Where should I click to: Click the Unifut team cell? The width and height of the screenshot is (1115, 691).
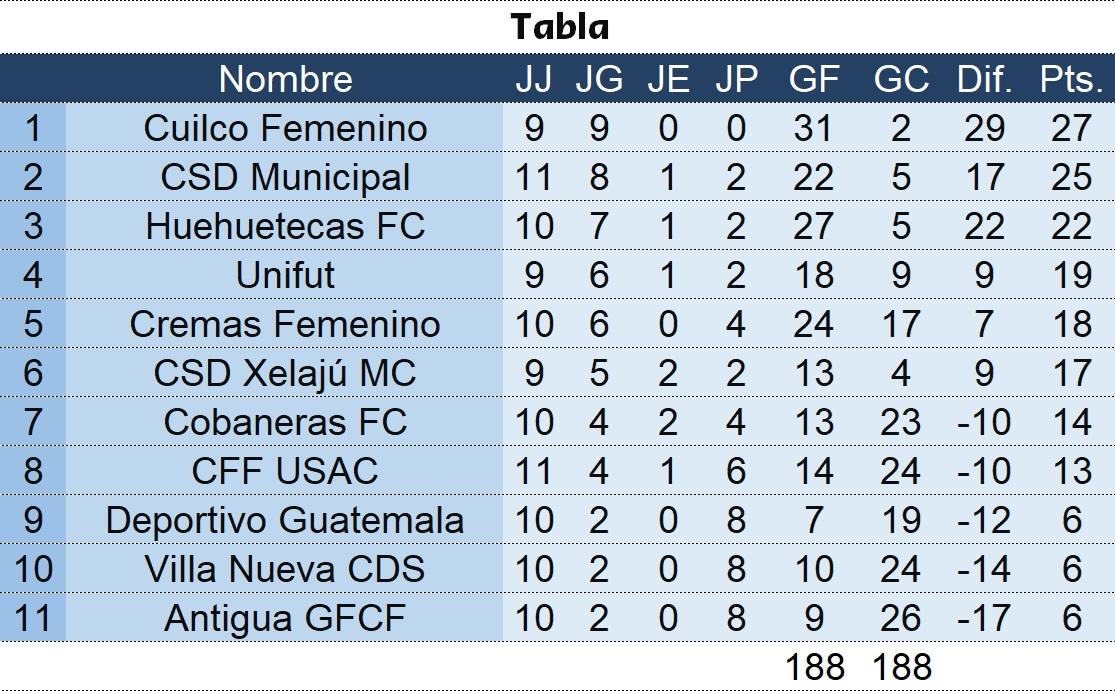pos(285,275)
